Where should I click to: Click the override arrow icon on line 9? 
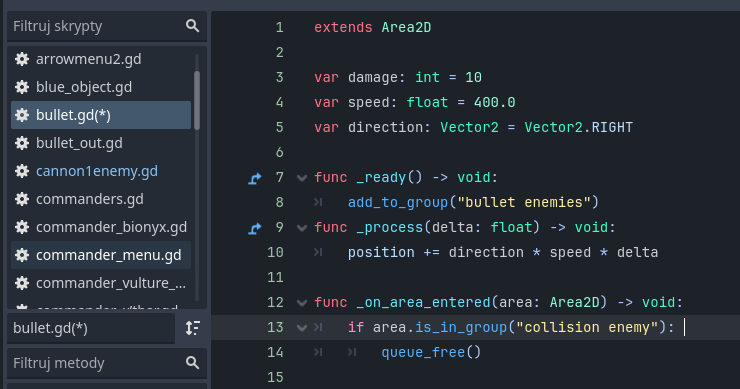255,228
